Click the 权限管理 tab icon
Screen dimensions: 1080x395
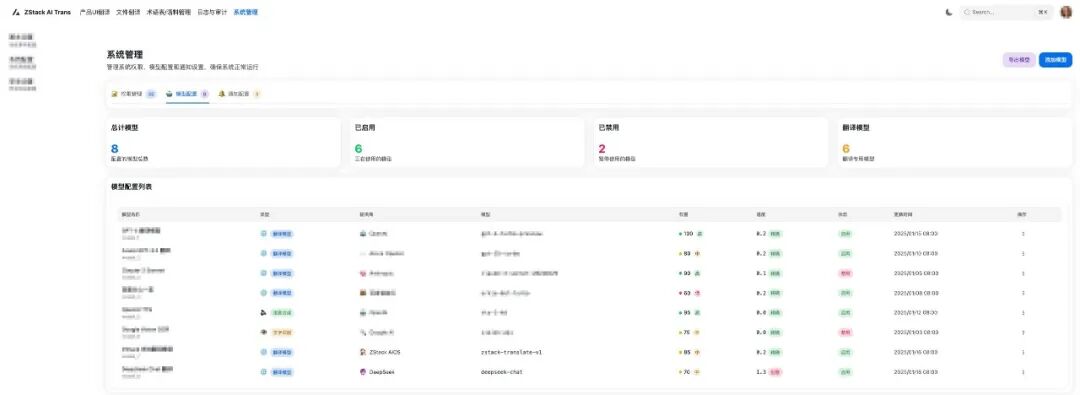(x=115, y=93)
